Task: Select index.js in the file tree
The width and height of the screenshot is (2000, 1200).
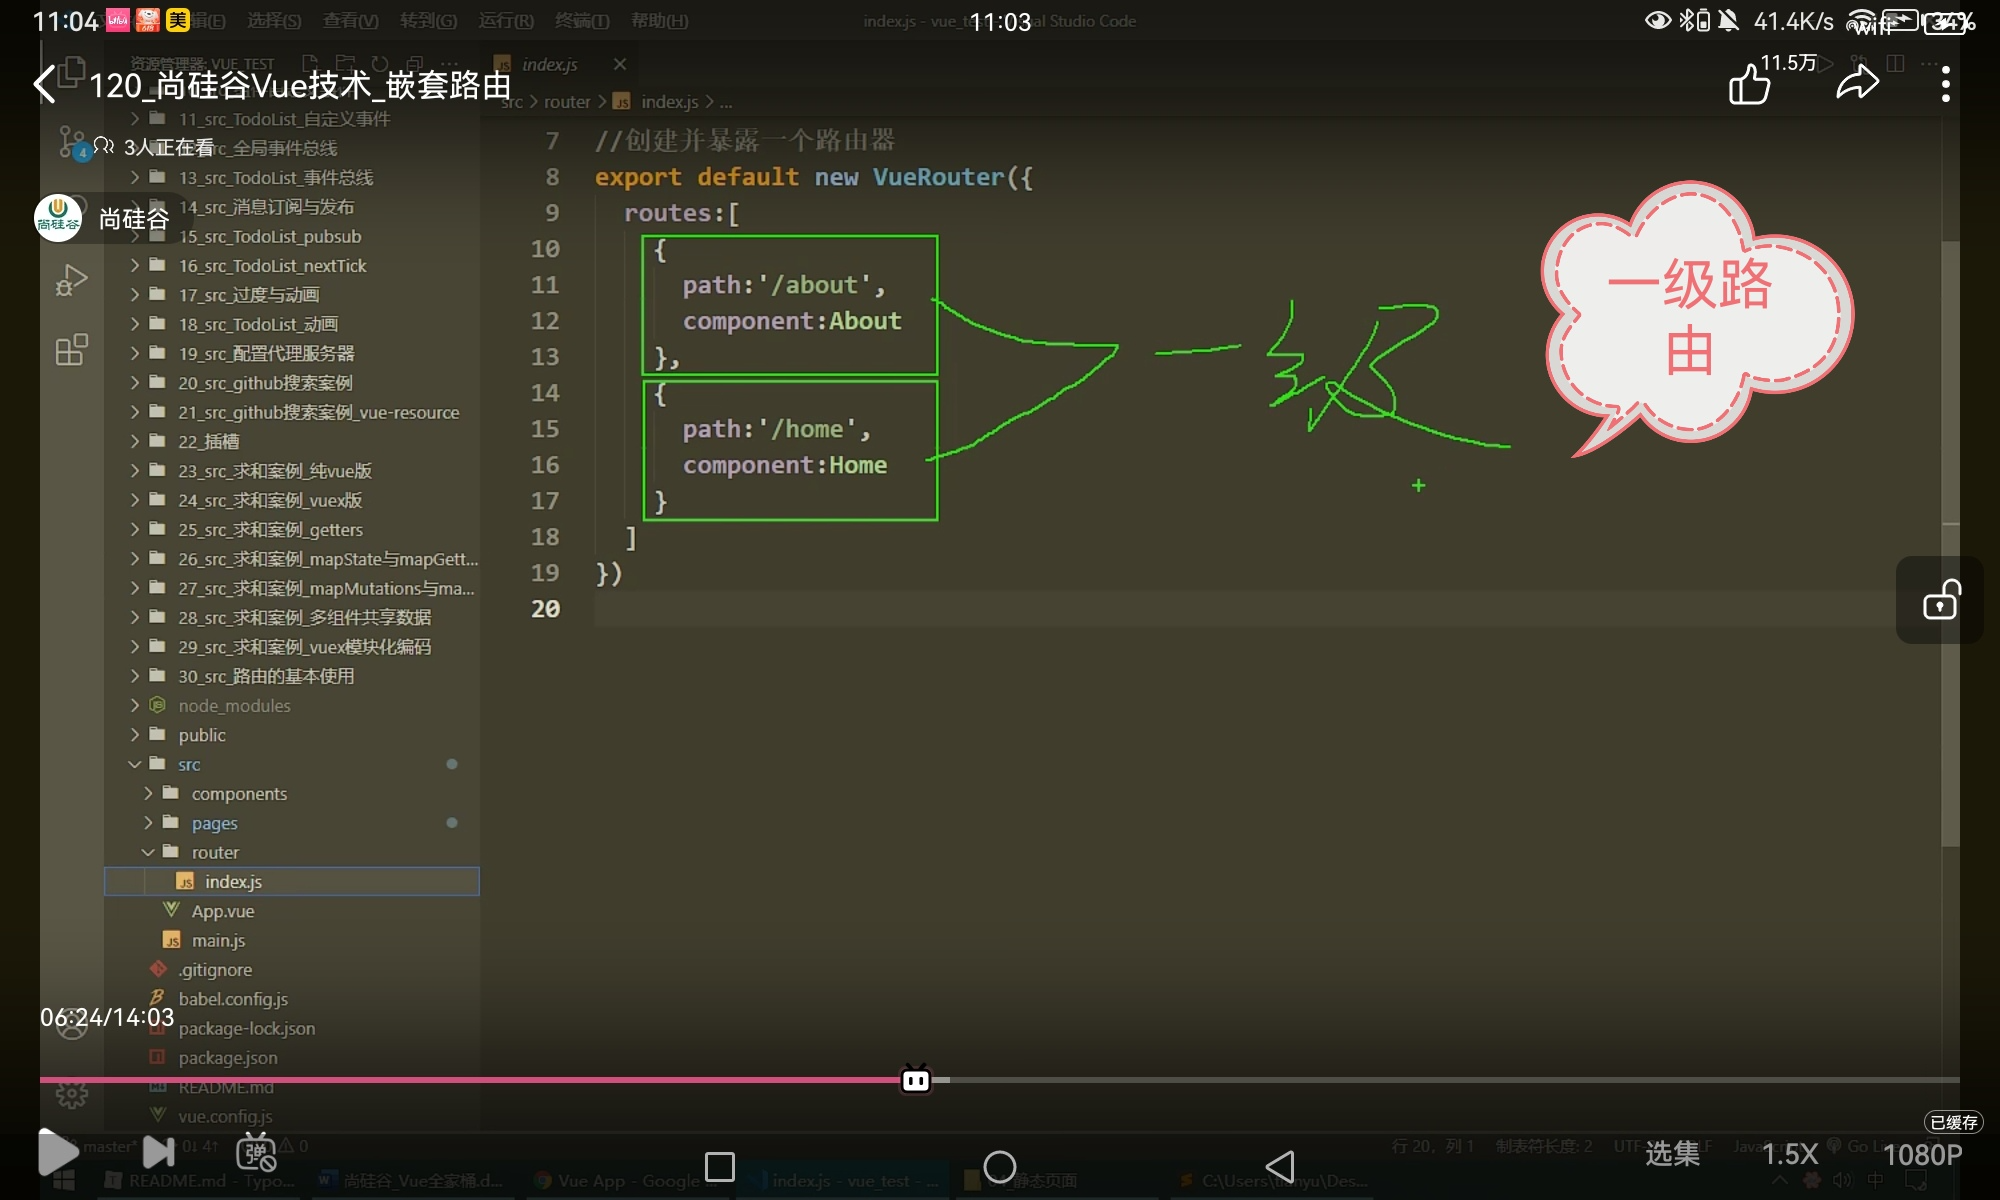Action: pyautogui.click(x=233, y=881)
